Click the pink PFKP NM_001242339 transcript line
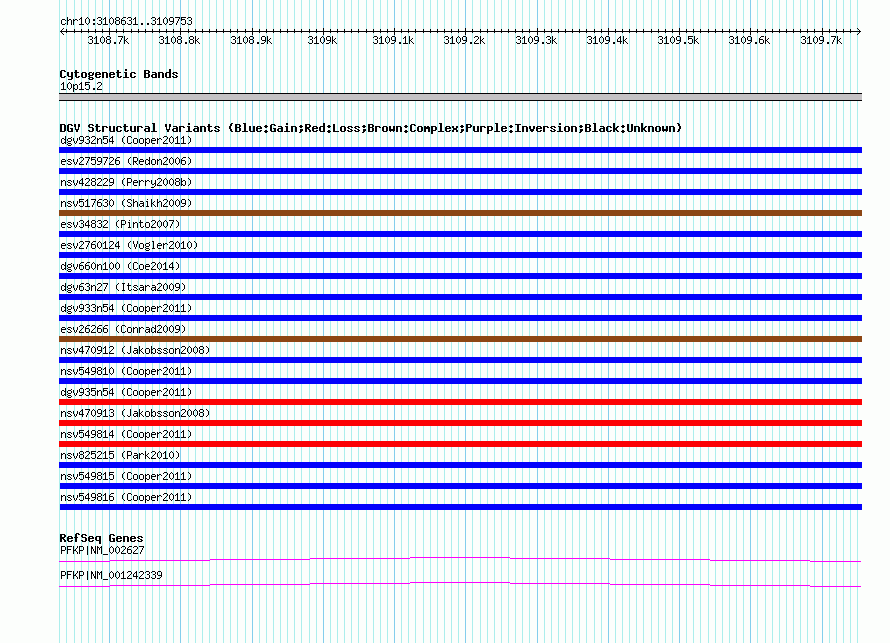 coord(460,585)
